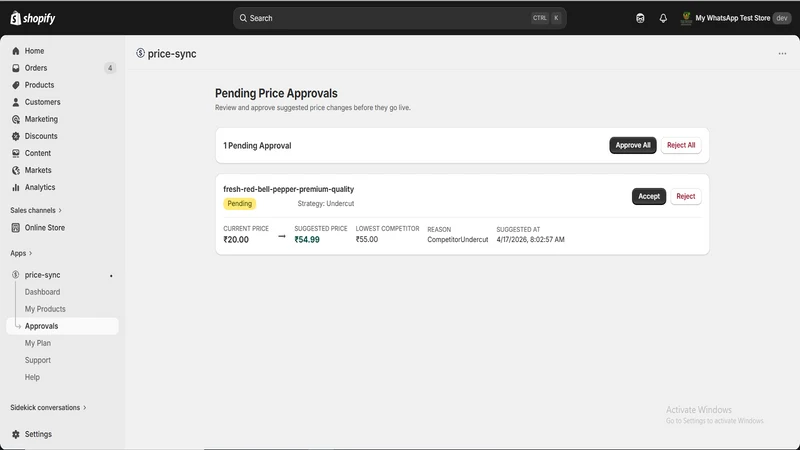Expand Sidekick conversations

[48, 408]
